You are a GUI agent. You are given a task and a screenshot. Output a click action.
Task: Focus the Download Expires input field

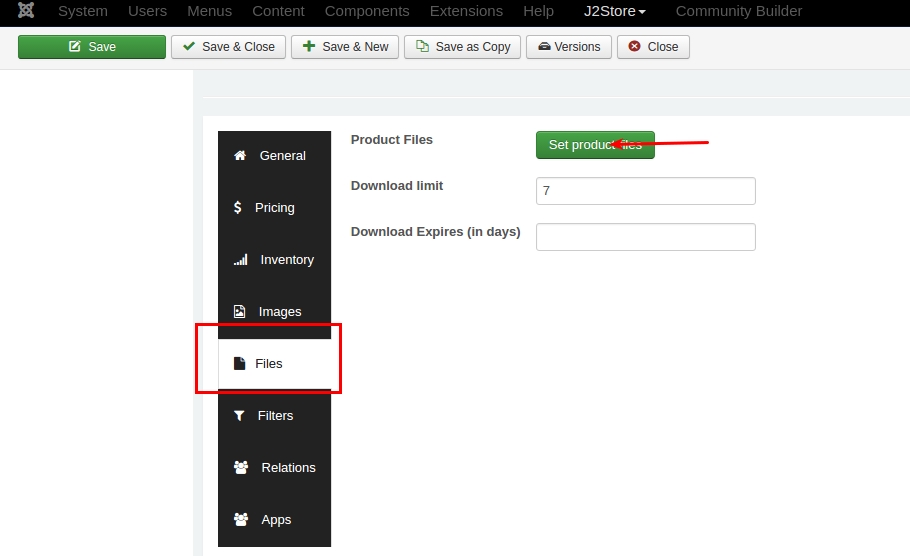[646, 237]
